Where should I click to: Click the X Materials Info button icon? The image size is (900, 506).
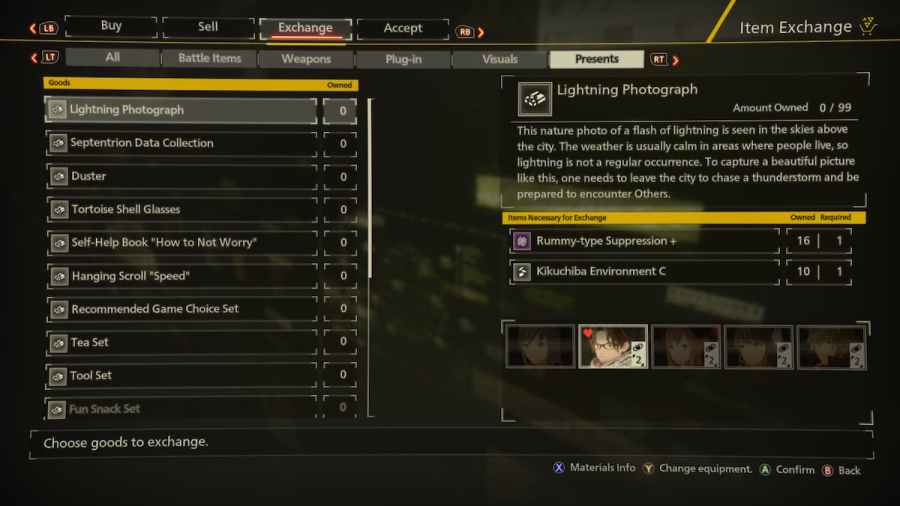pyautogui.click(x=558, y=468)
